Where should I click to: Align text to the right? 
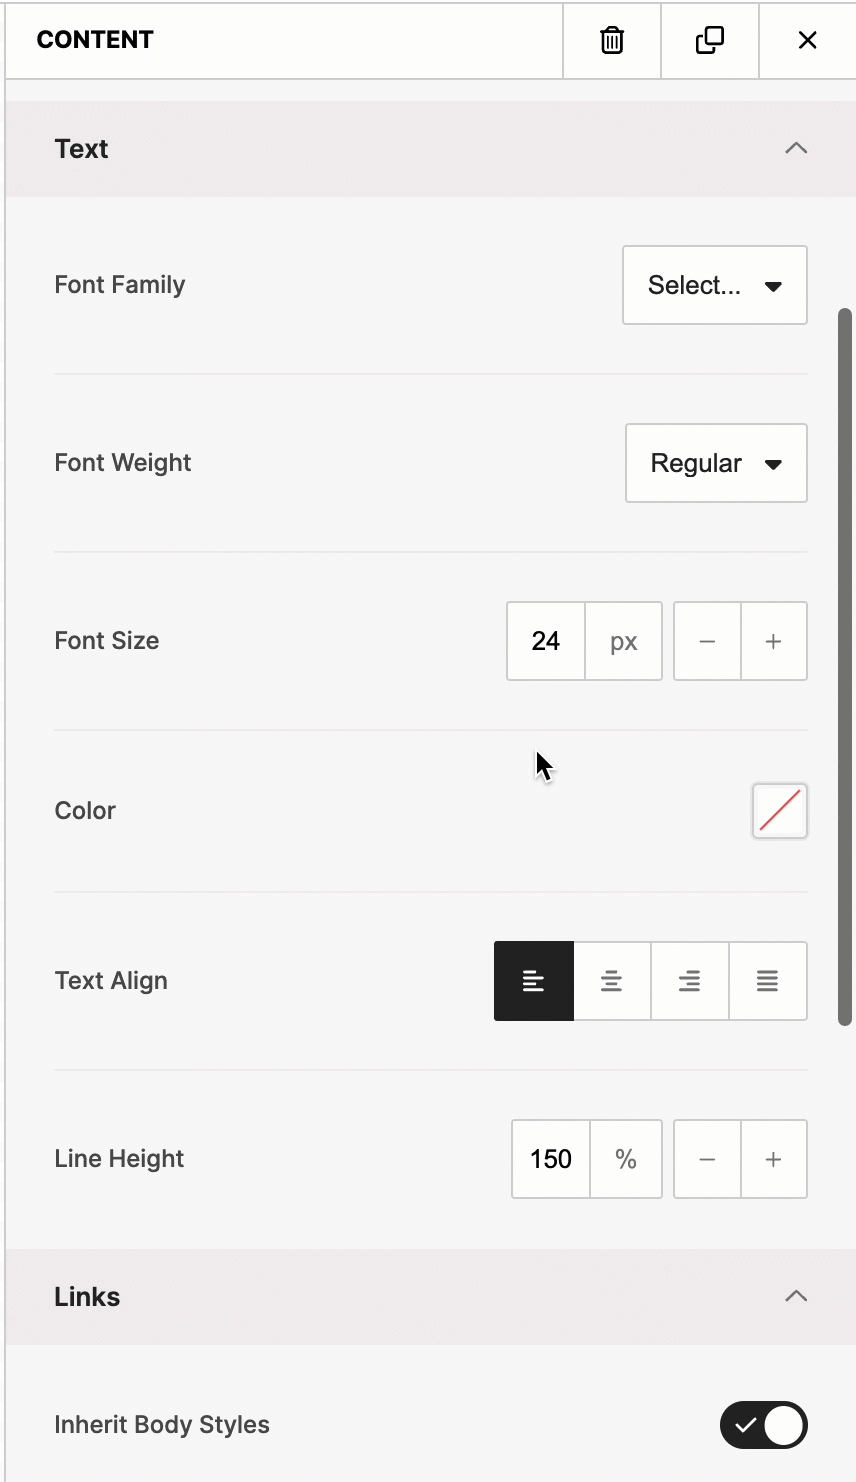(690, 981)
